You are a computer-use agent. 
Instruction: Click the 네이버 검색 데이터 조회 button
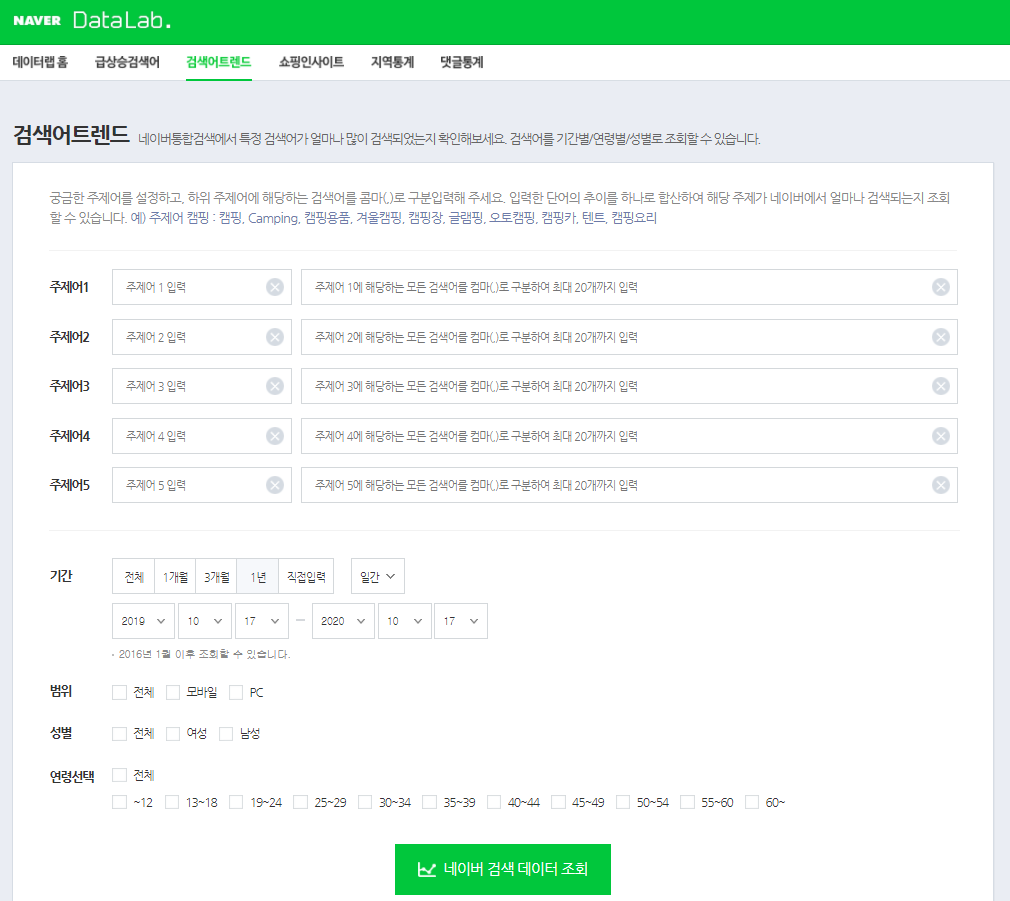pos(502,869)
